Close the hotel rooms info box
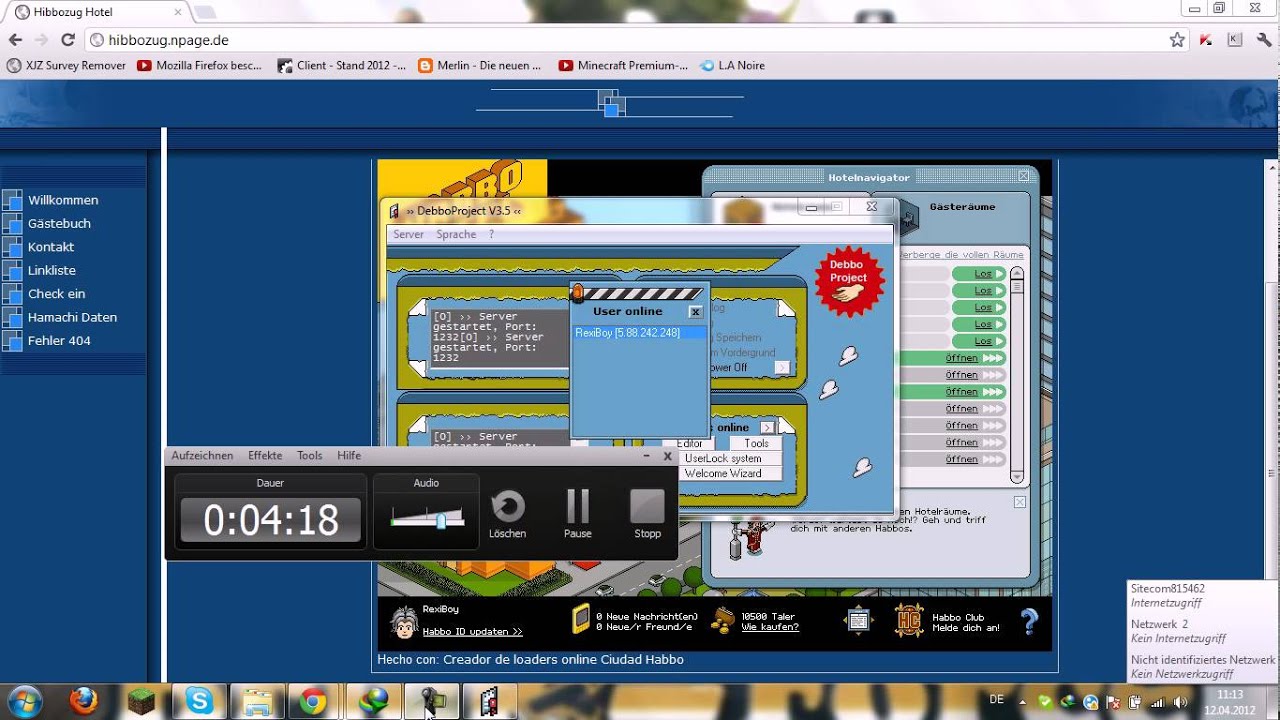The height and width of the screenshot is (720, 1280). point(1019,502)
